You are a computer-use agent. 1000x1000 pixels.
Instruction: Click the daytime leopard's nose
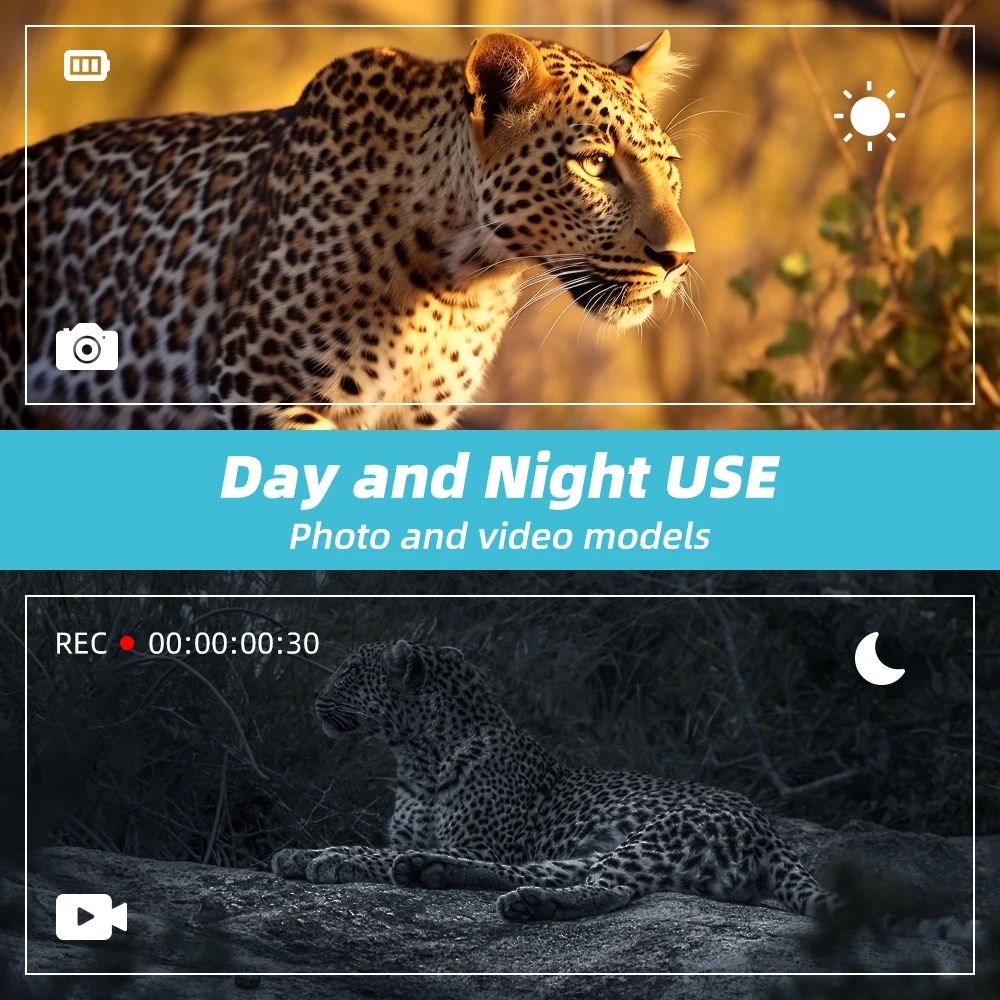pyautogui.click(x=672, y=257)
